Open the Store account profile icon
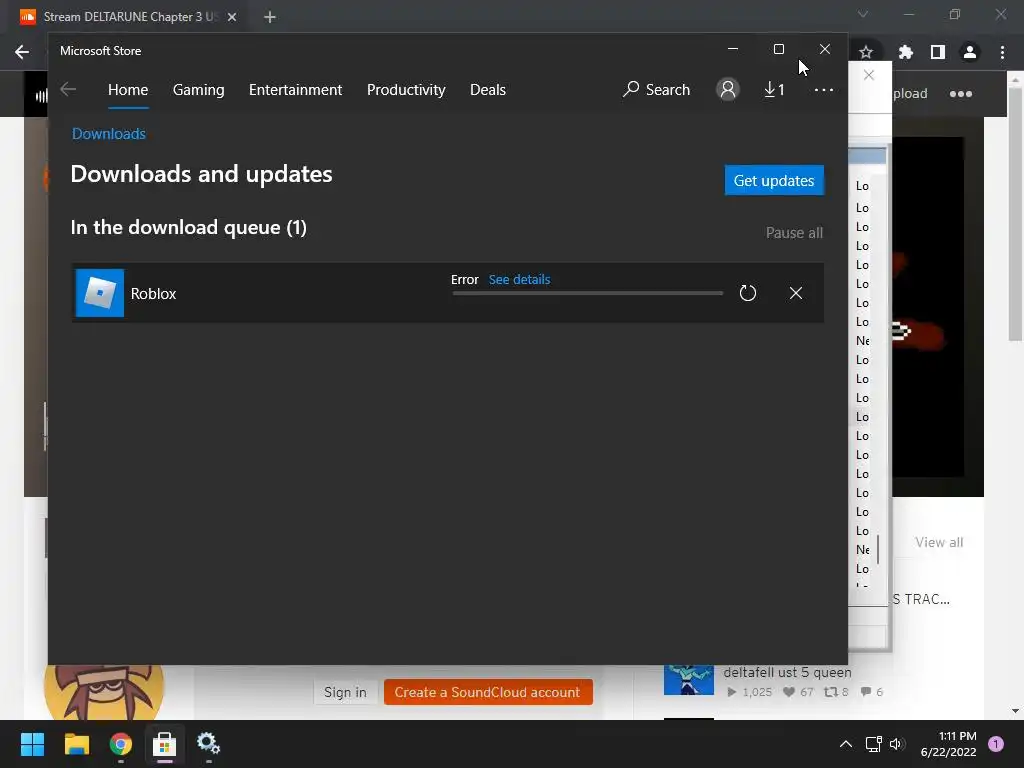 (728, 89)
